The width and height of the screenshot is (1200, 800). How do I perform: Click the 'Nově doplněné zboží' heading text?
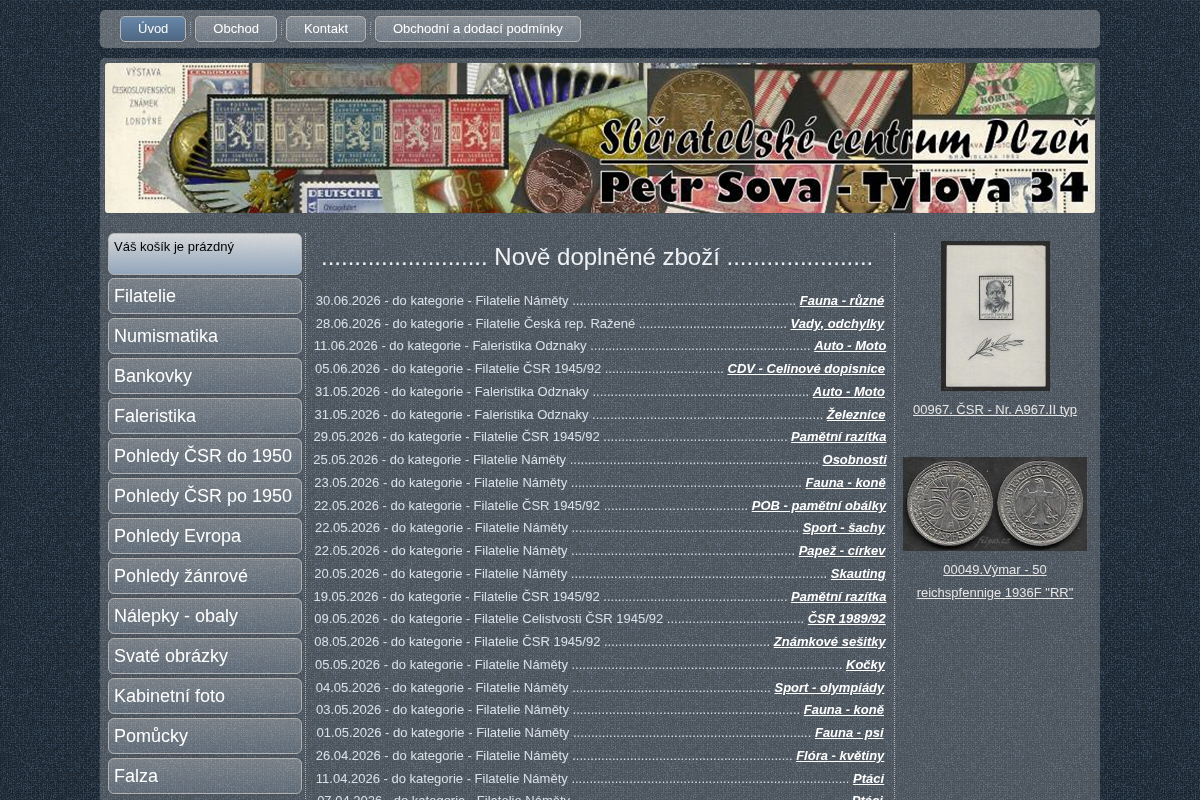coord(607,257)
